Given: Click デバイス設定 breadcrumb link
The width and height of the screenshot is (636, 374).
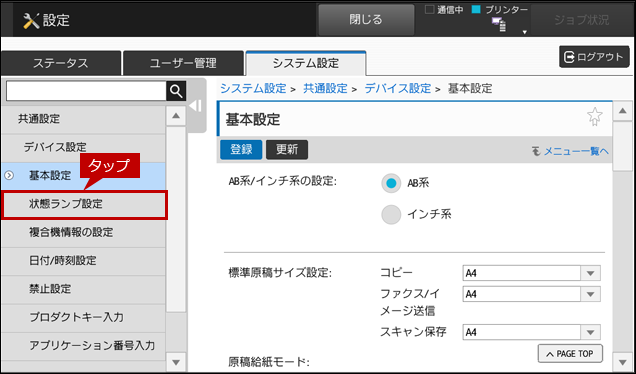Looking at the screenshot, I should click(x=398, y=88).
